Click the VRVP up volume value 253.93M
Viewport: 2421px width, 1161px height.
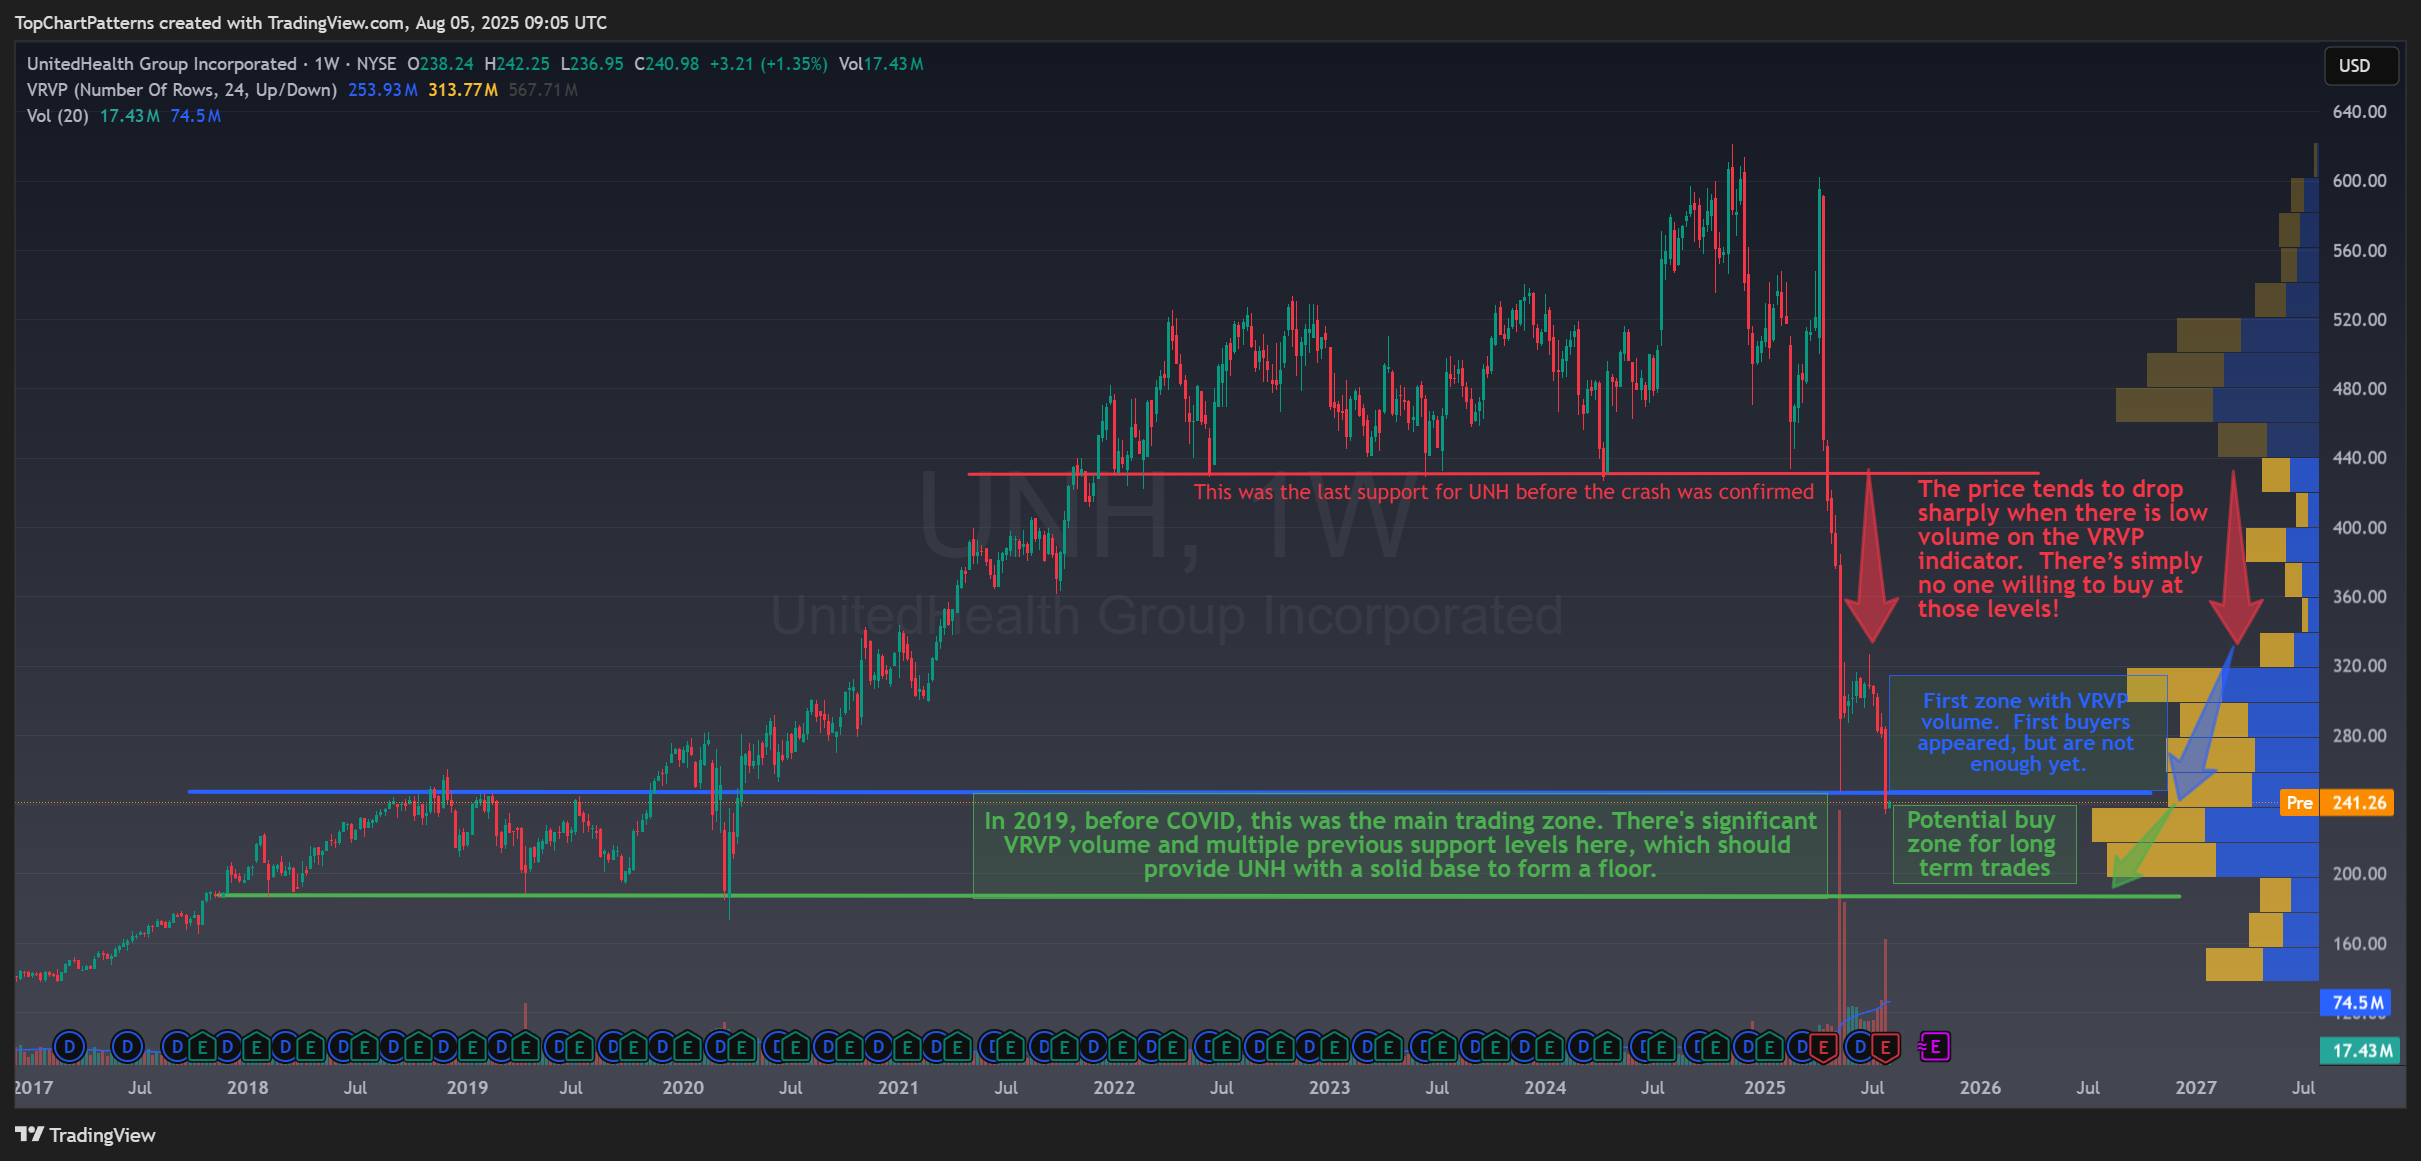pyautogui.click(x=382, y=90)
